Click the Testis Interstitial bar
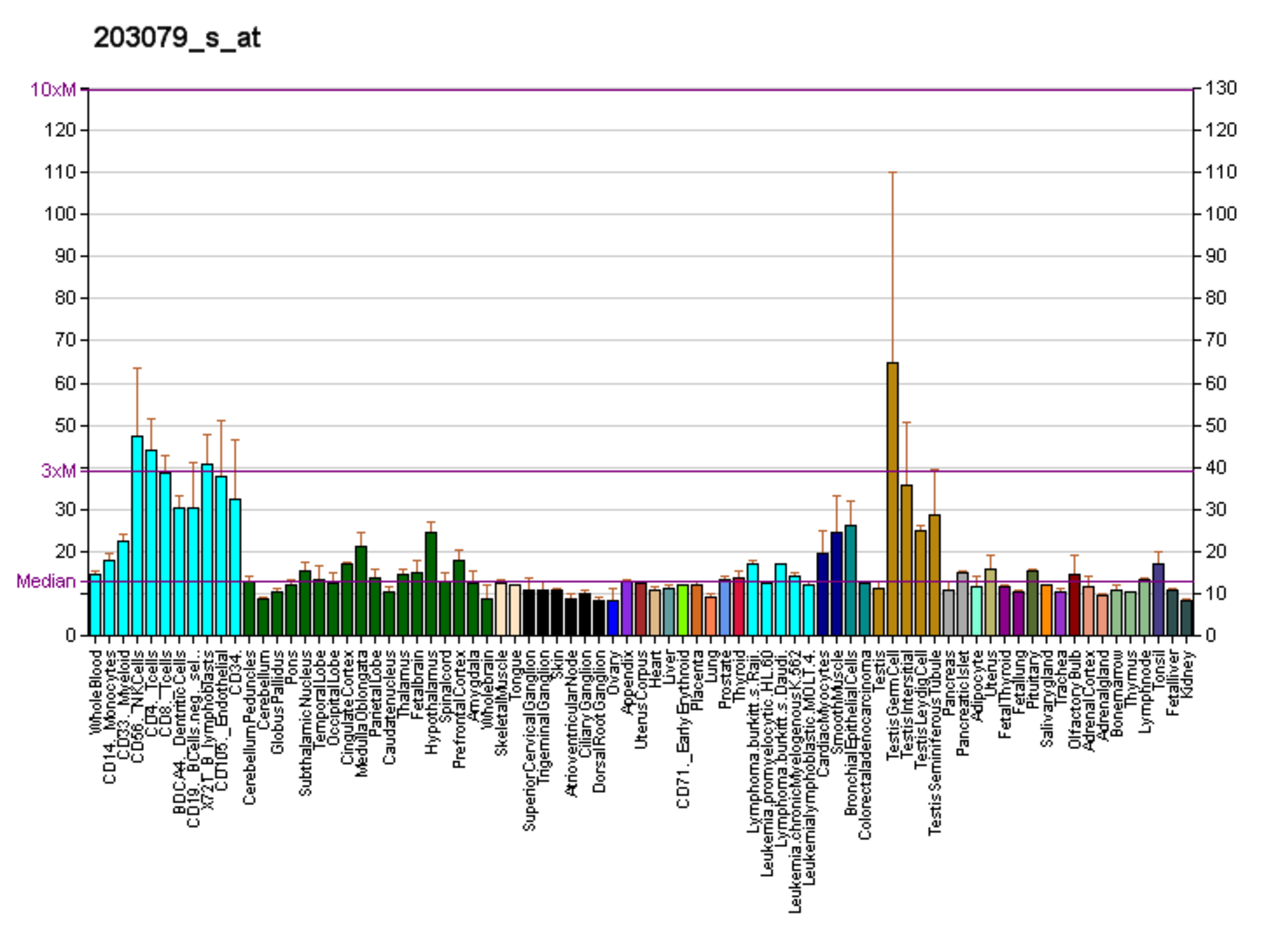Viewport: 1280px width, 927px height. tap(906, 560)
